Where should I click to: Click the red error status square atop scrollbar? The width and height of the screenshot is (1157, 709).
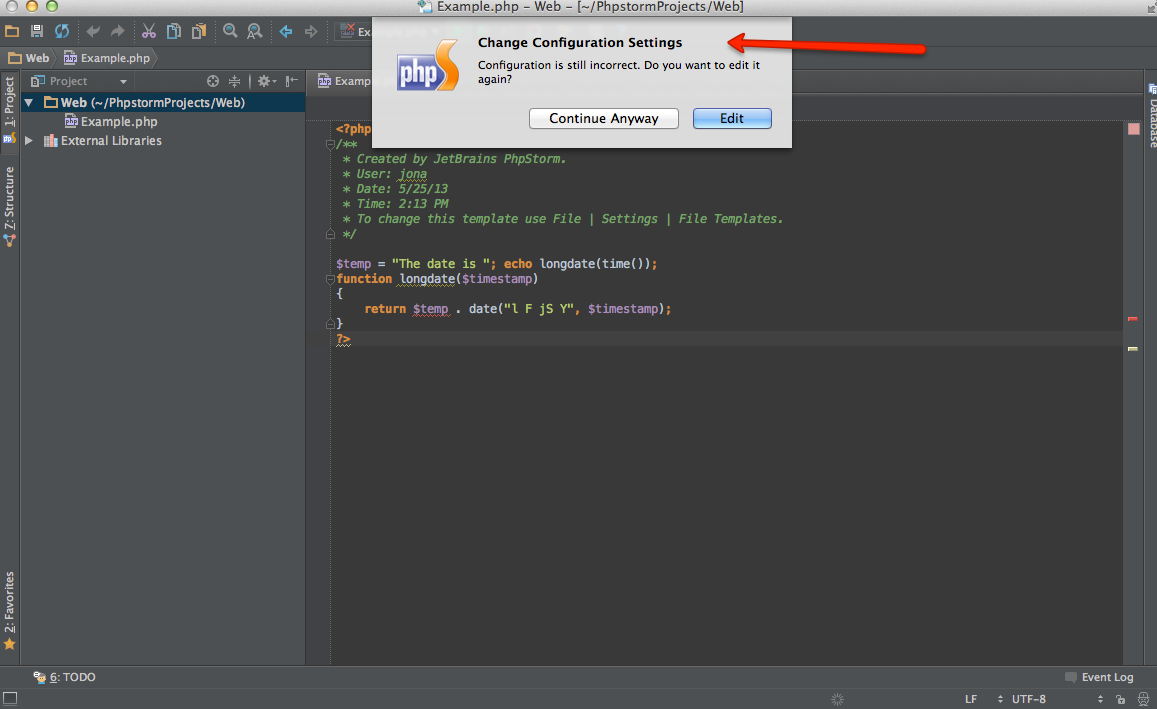(x=1133, y=129)
